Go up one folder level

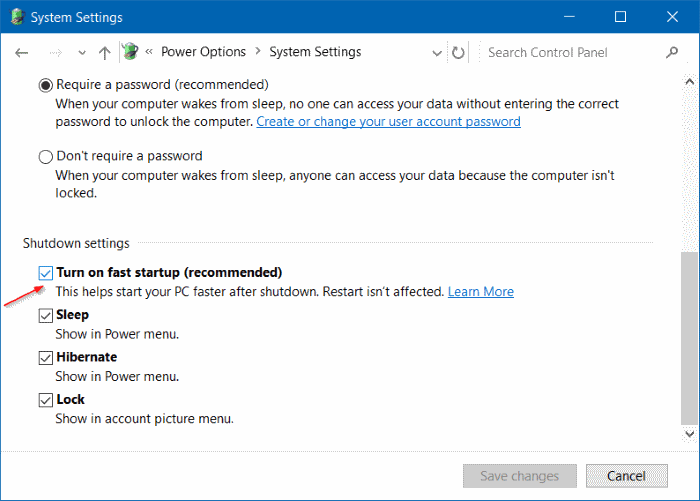[105, 52]
